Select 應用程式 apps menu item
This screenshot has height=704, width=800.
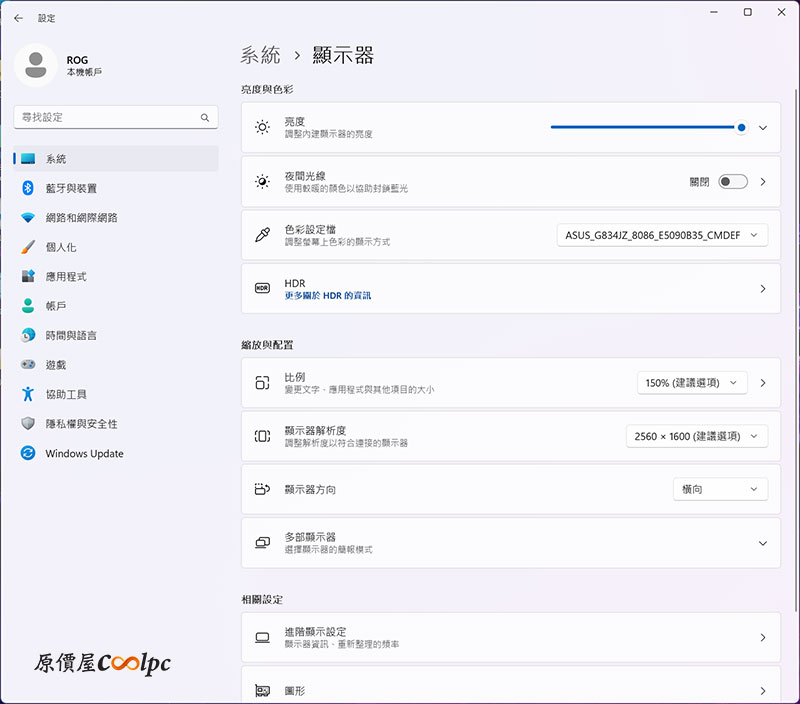(66, 277)
